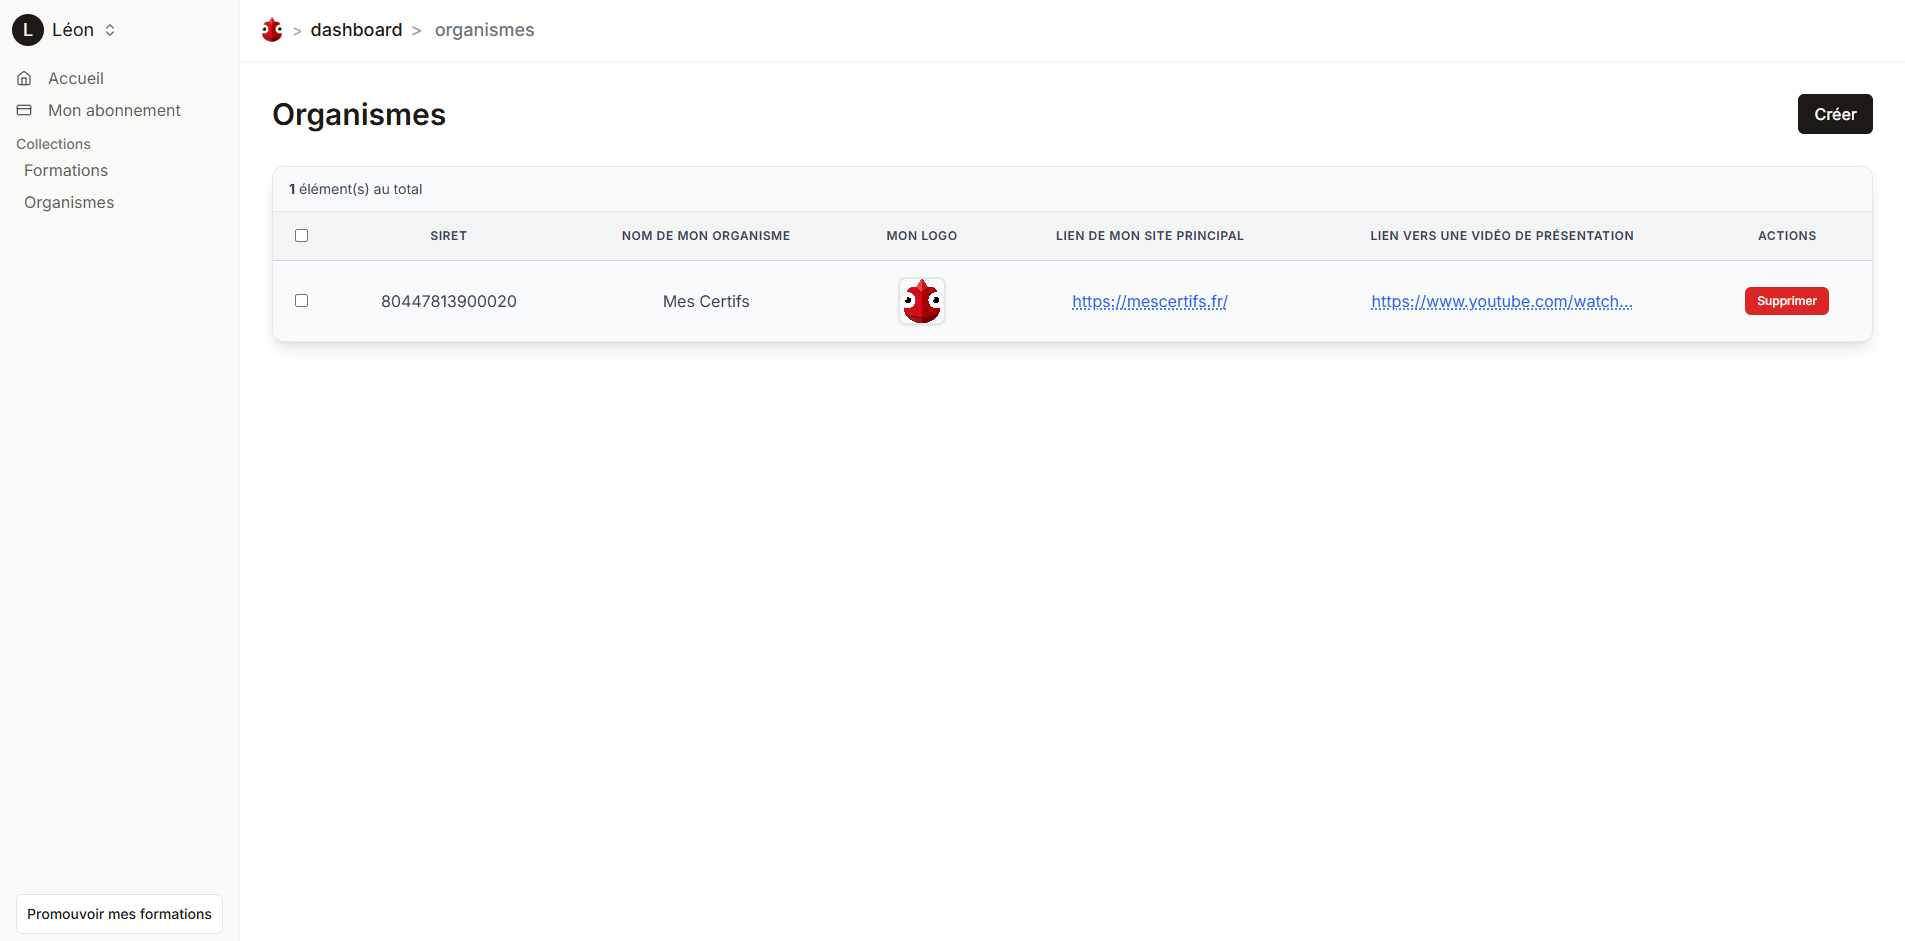Viewport: 1905px width, 941px height.
Task: Open Mon abonnement page
Action: tap(114, 110)
